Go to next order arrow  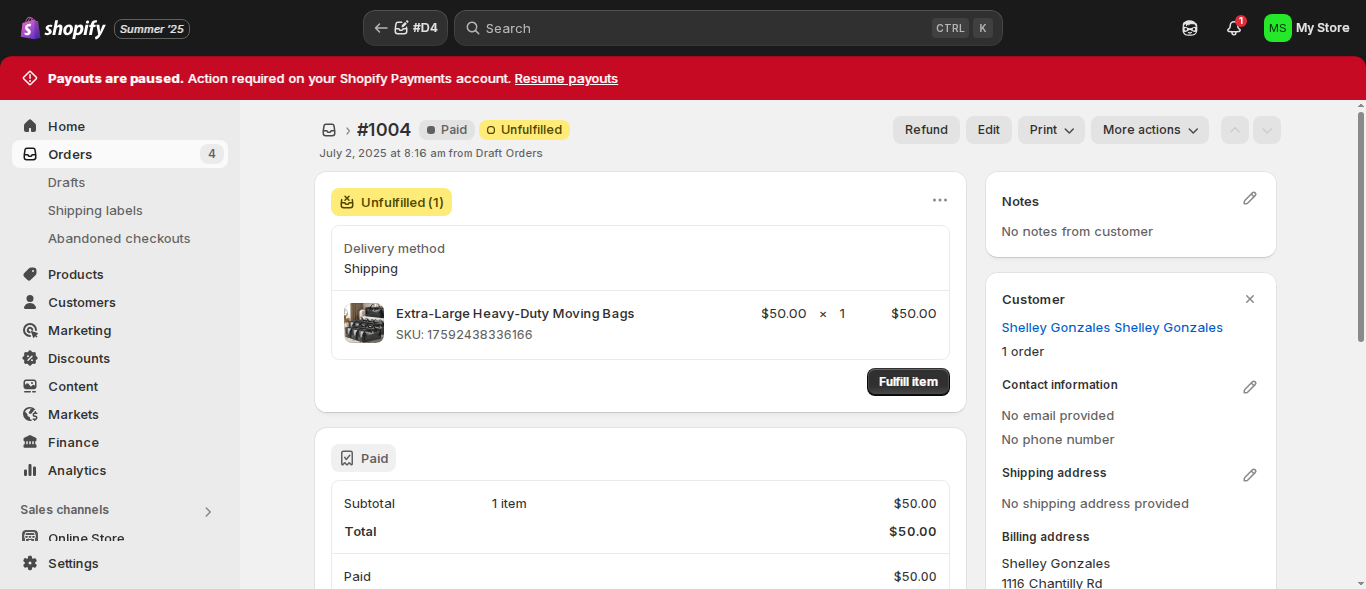click(1267, 130)
